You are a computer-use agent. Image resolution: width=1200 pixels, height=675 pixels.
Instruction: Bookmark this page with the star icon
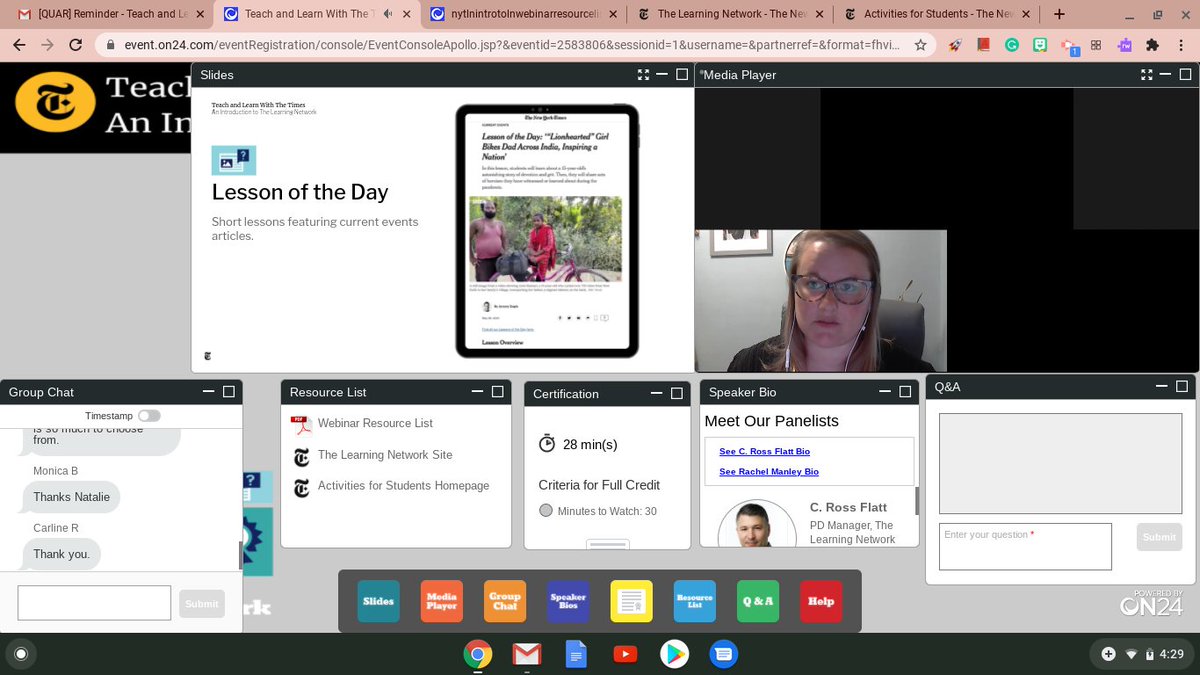[x=921, y=45]
